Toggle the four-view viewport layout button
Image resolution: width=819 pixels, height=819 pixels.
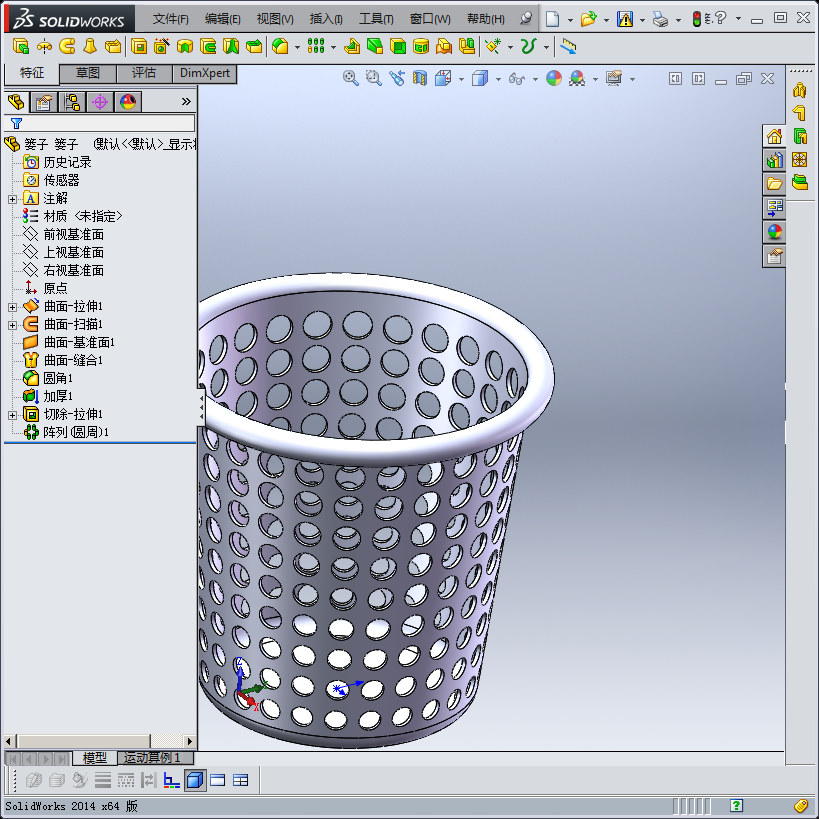click(241, 780)
